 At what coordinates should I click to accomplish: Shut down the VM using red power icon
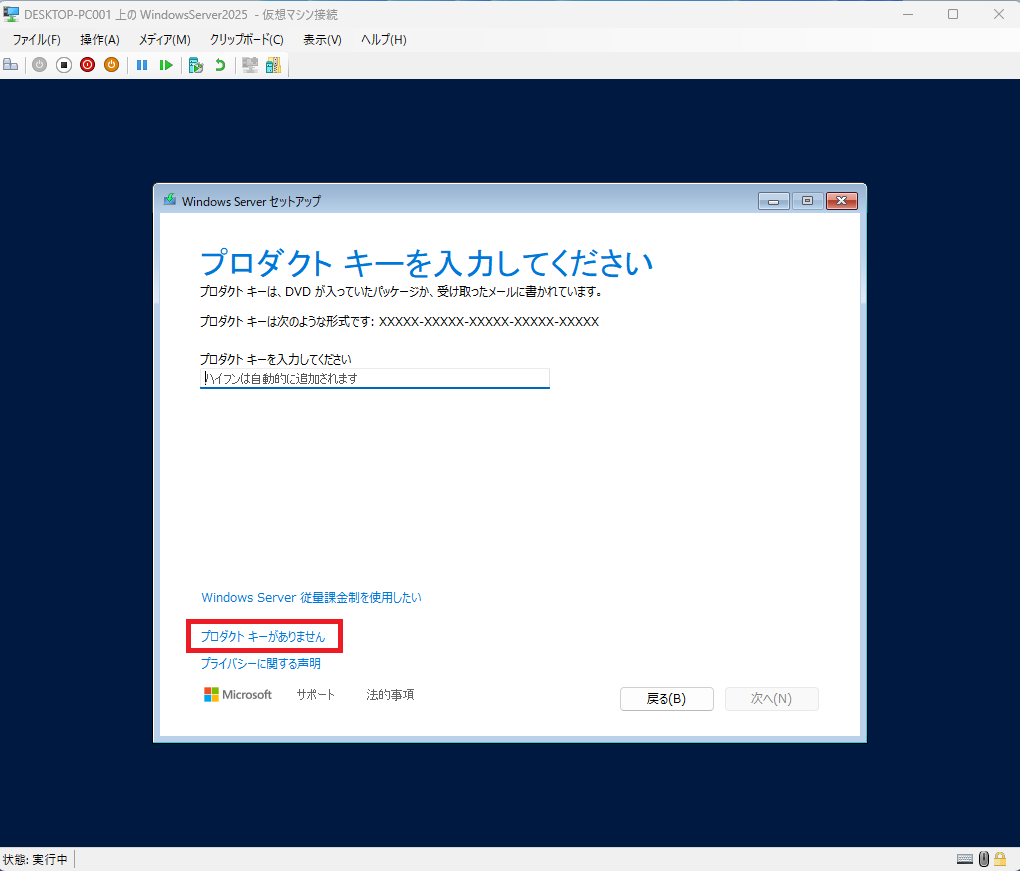click(87, 65)
